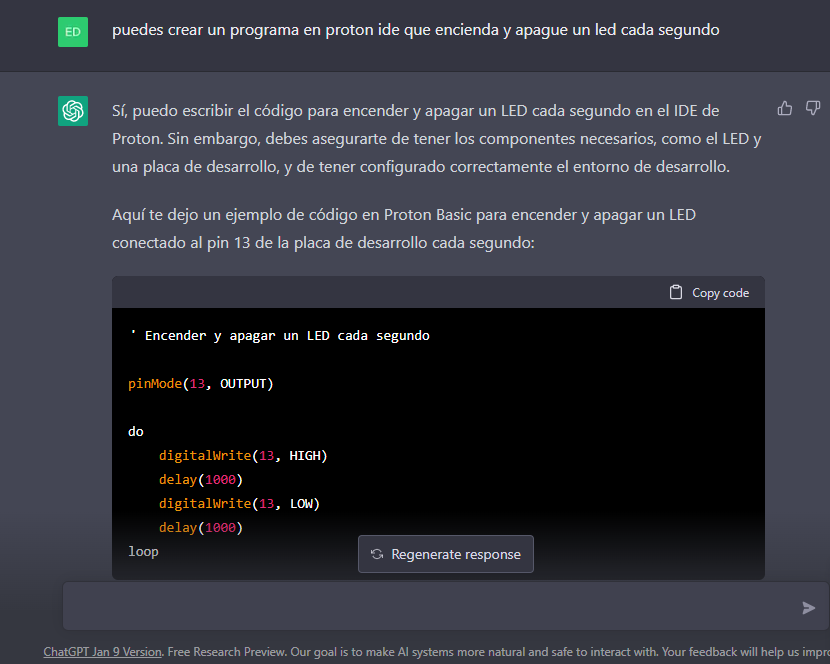Image resolution: width=830 pixels, height=664 pixels.
Task: Click the paragraph starting 'Sí, puedo escribir'
Action: (437, 139)
